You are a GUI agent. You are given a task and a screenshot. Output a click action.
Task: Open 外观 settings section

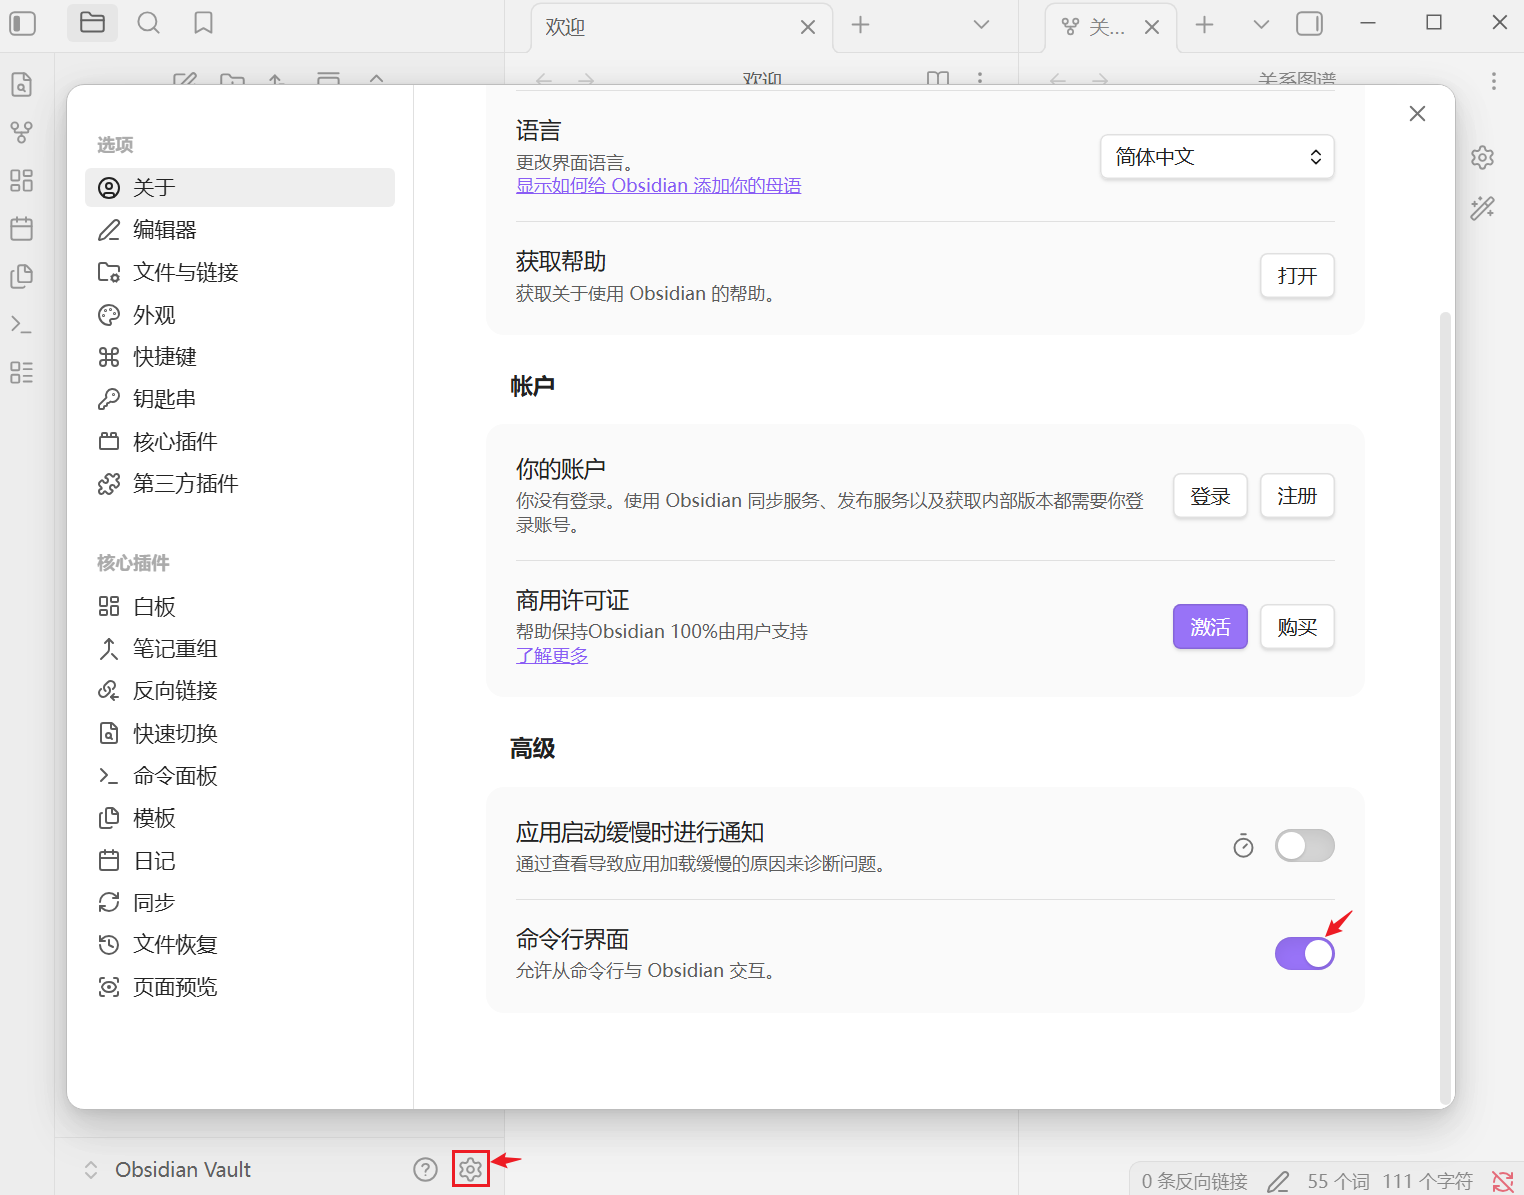coord(240,315)
